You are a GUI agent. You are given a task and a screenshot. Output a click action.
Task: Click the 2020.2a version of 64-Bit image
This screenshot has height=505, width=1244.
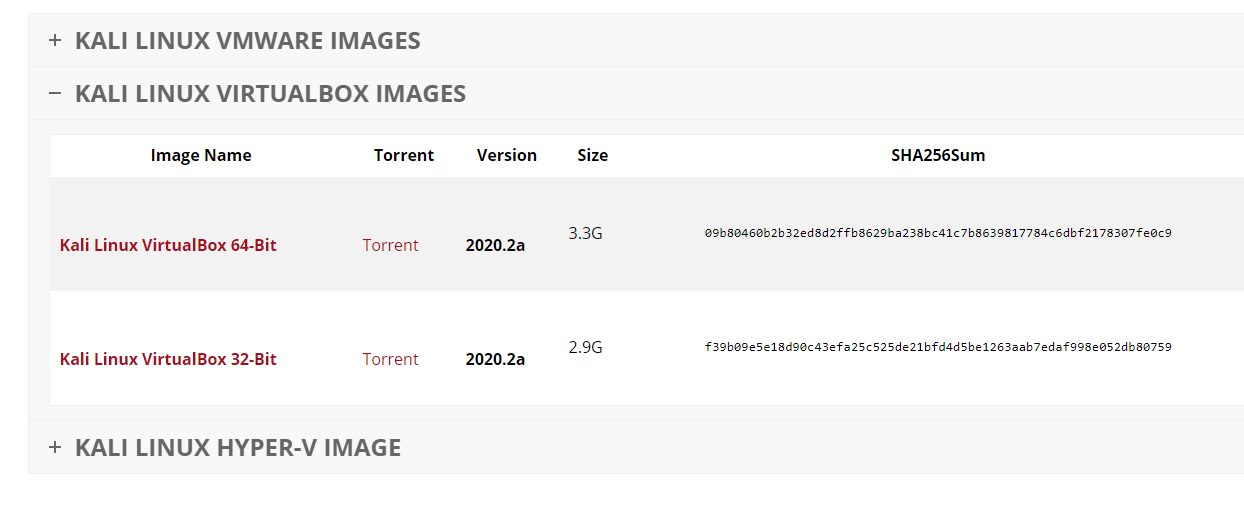click(495, 245)
